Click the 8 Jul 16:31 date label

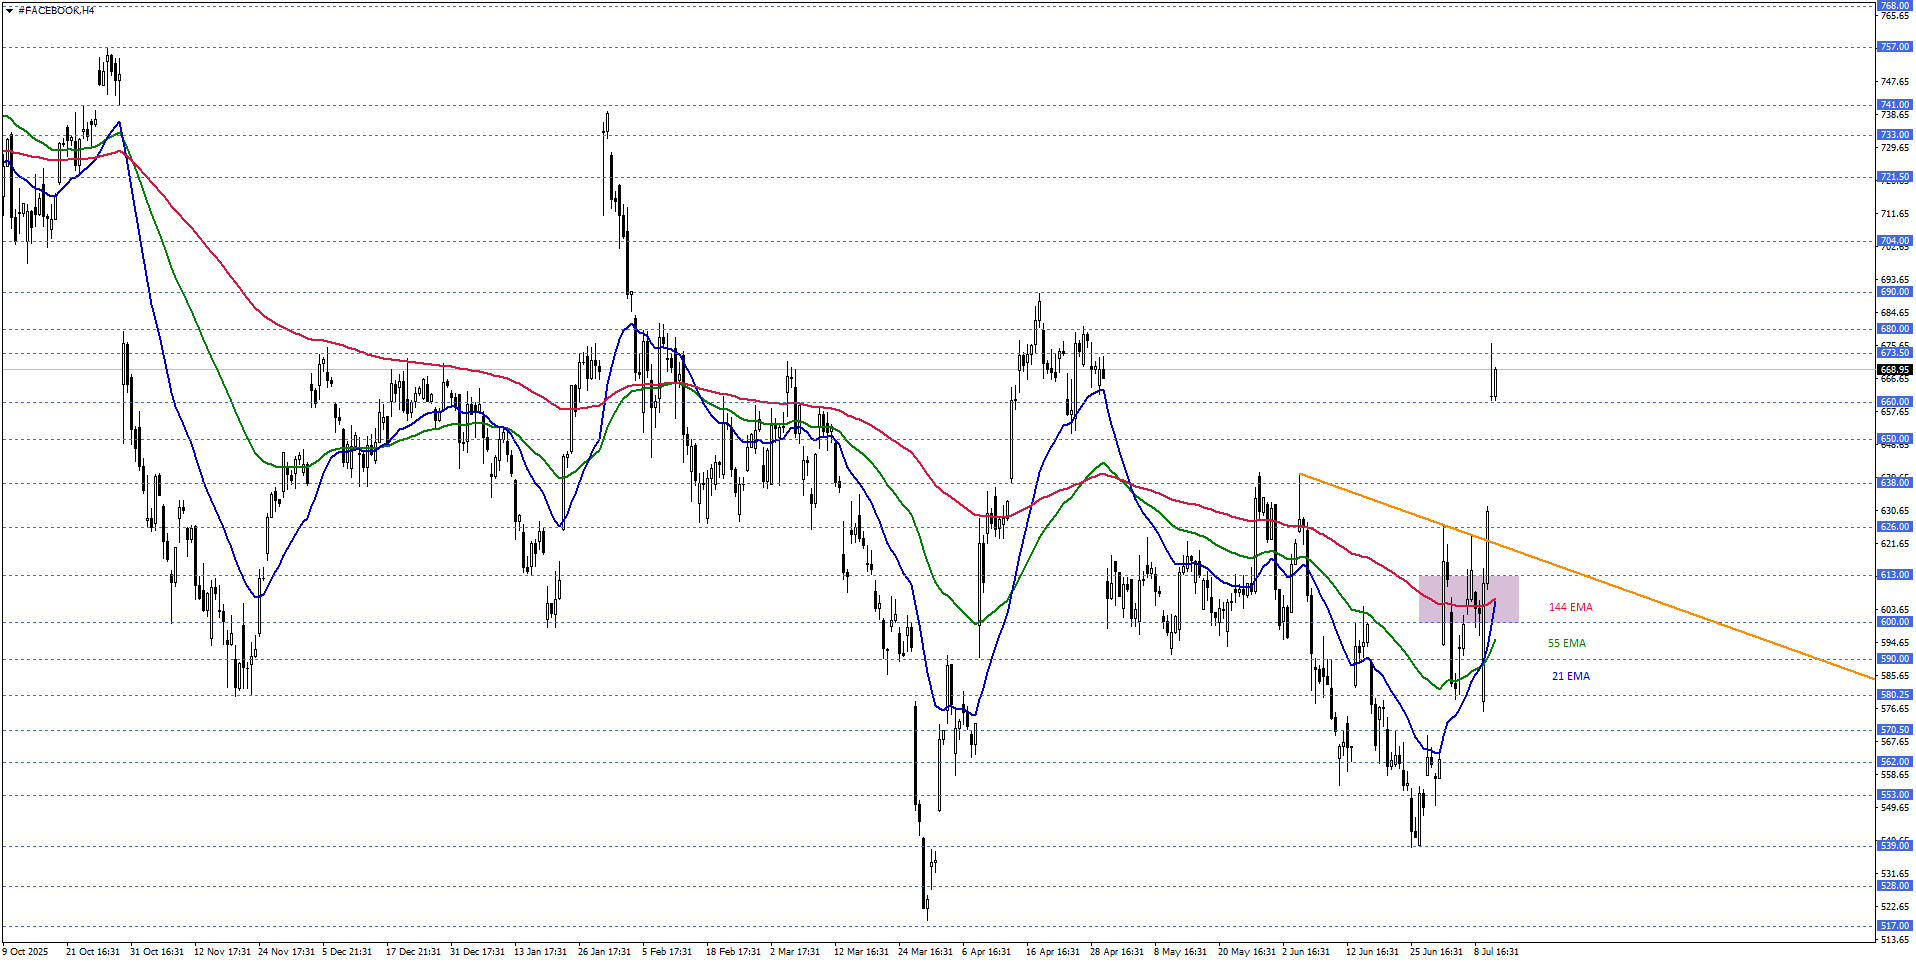click(1496, 952)
